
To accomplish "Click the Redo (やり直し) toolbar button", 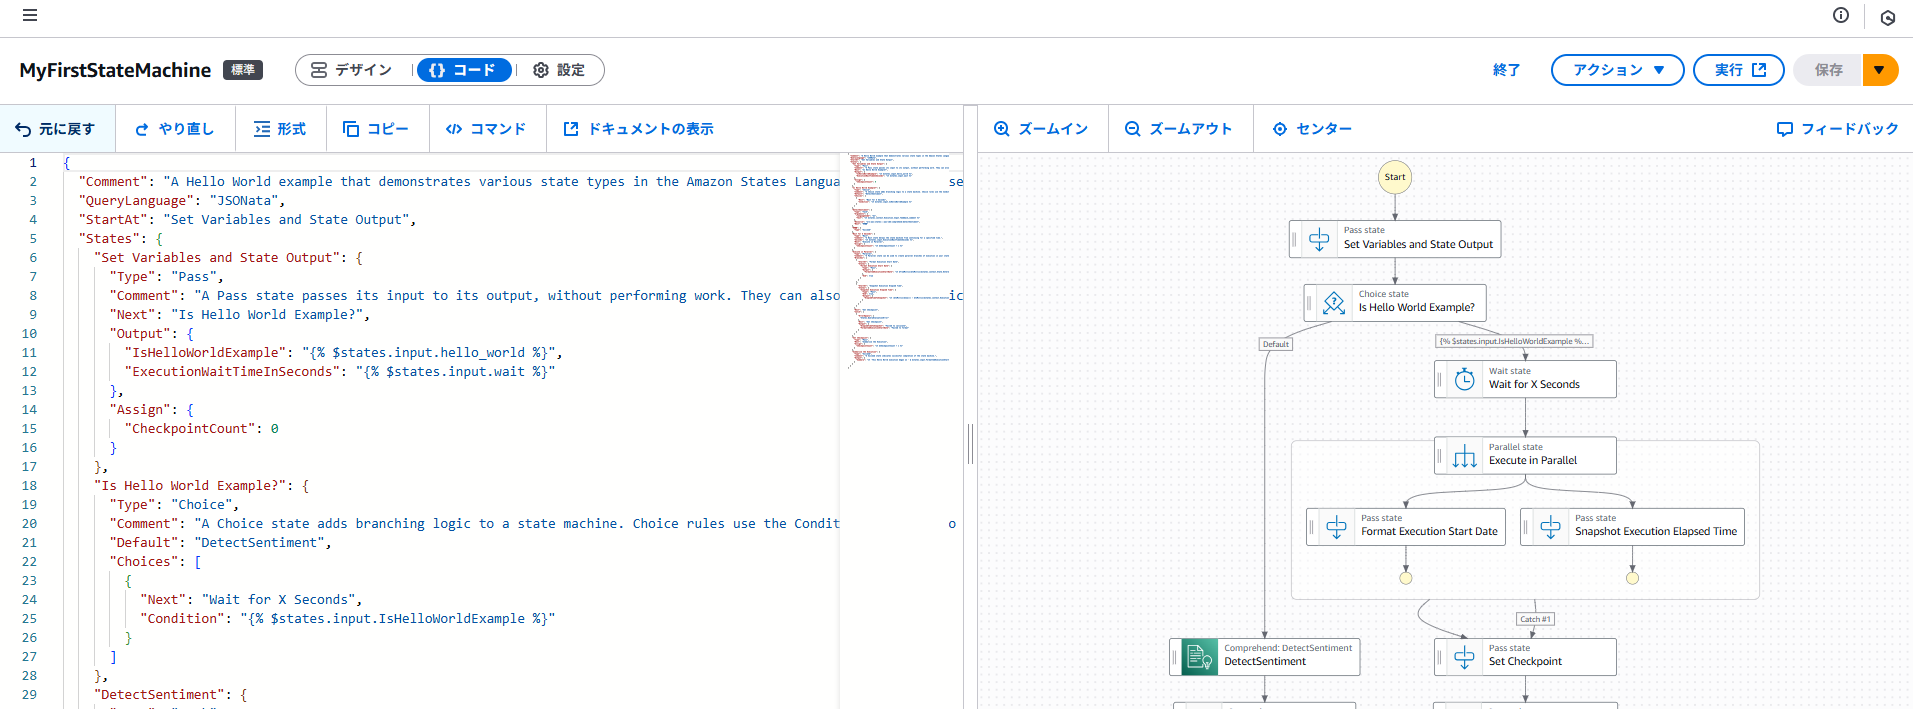I will tap(175, 129).
